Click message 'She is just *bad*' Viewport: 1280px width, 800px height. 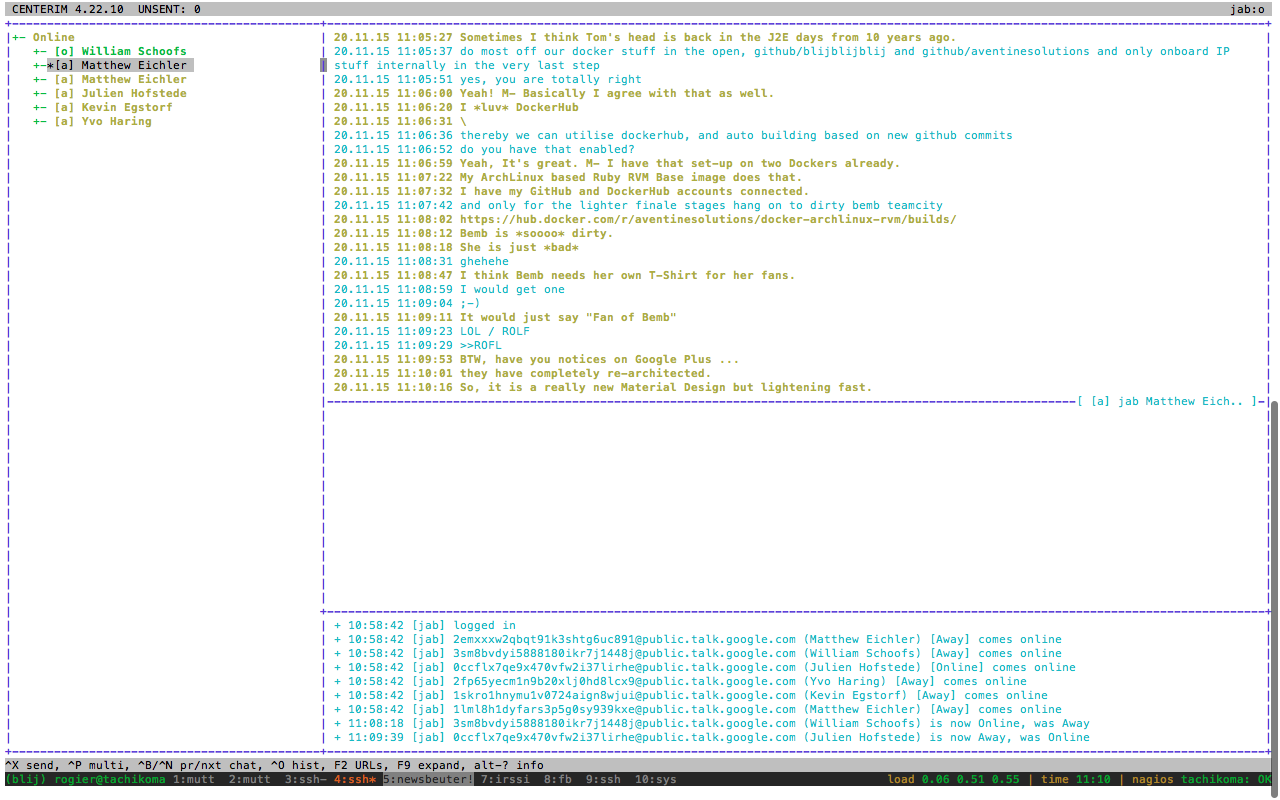tap(519, 247)
